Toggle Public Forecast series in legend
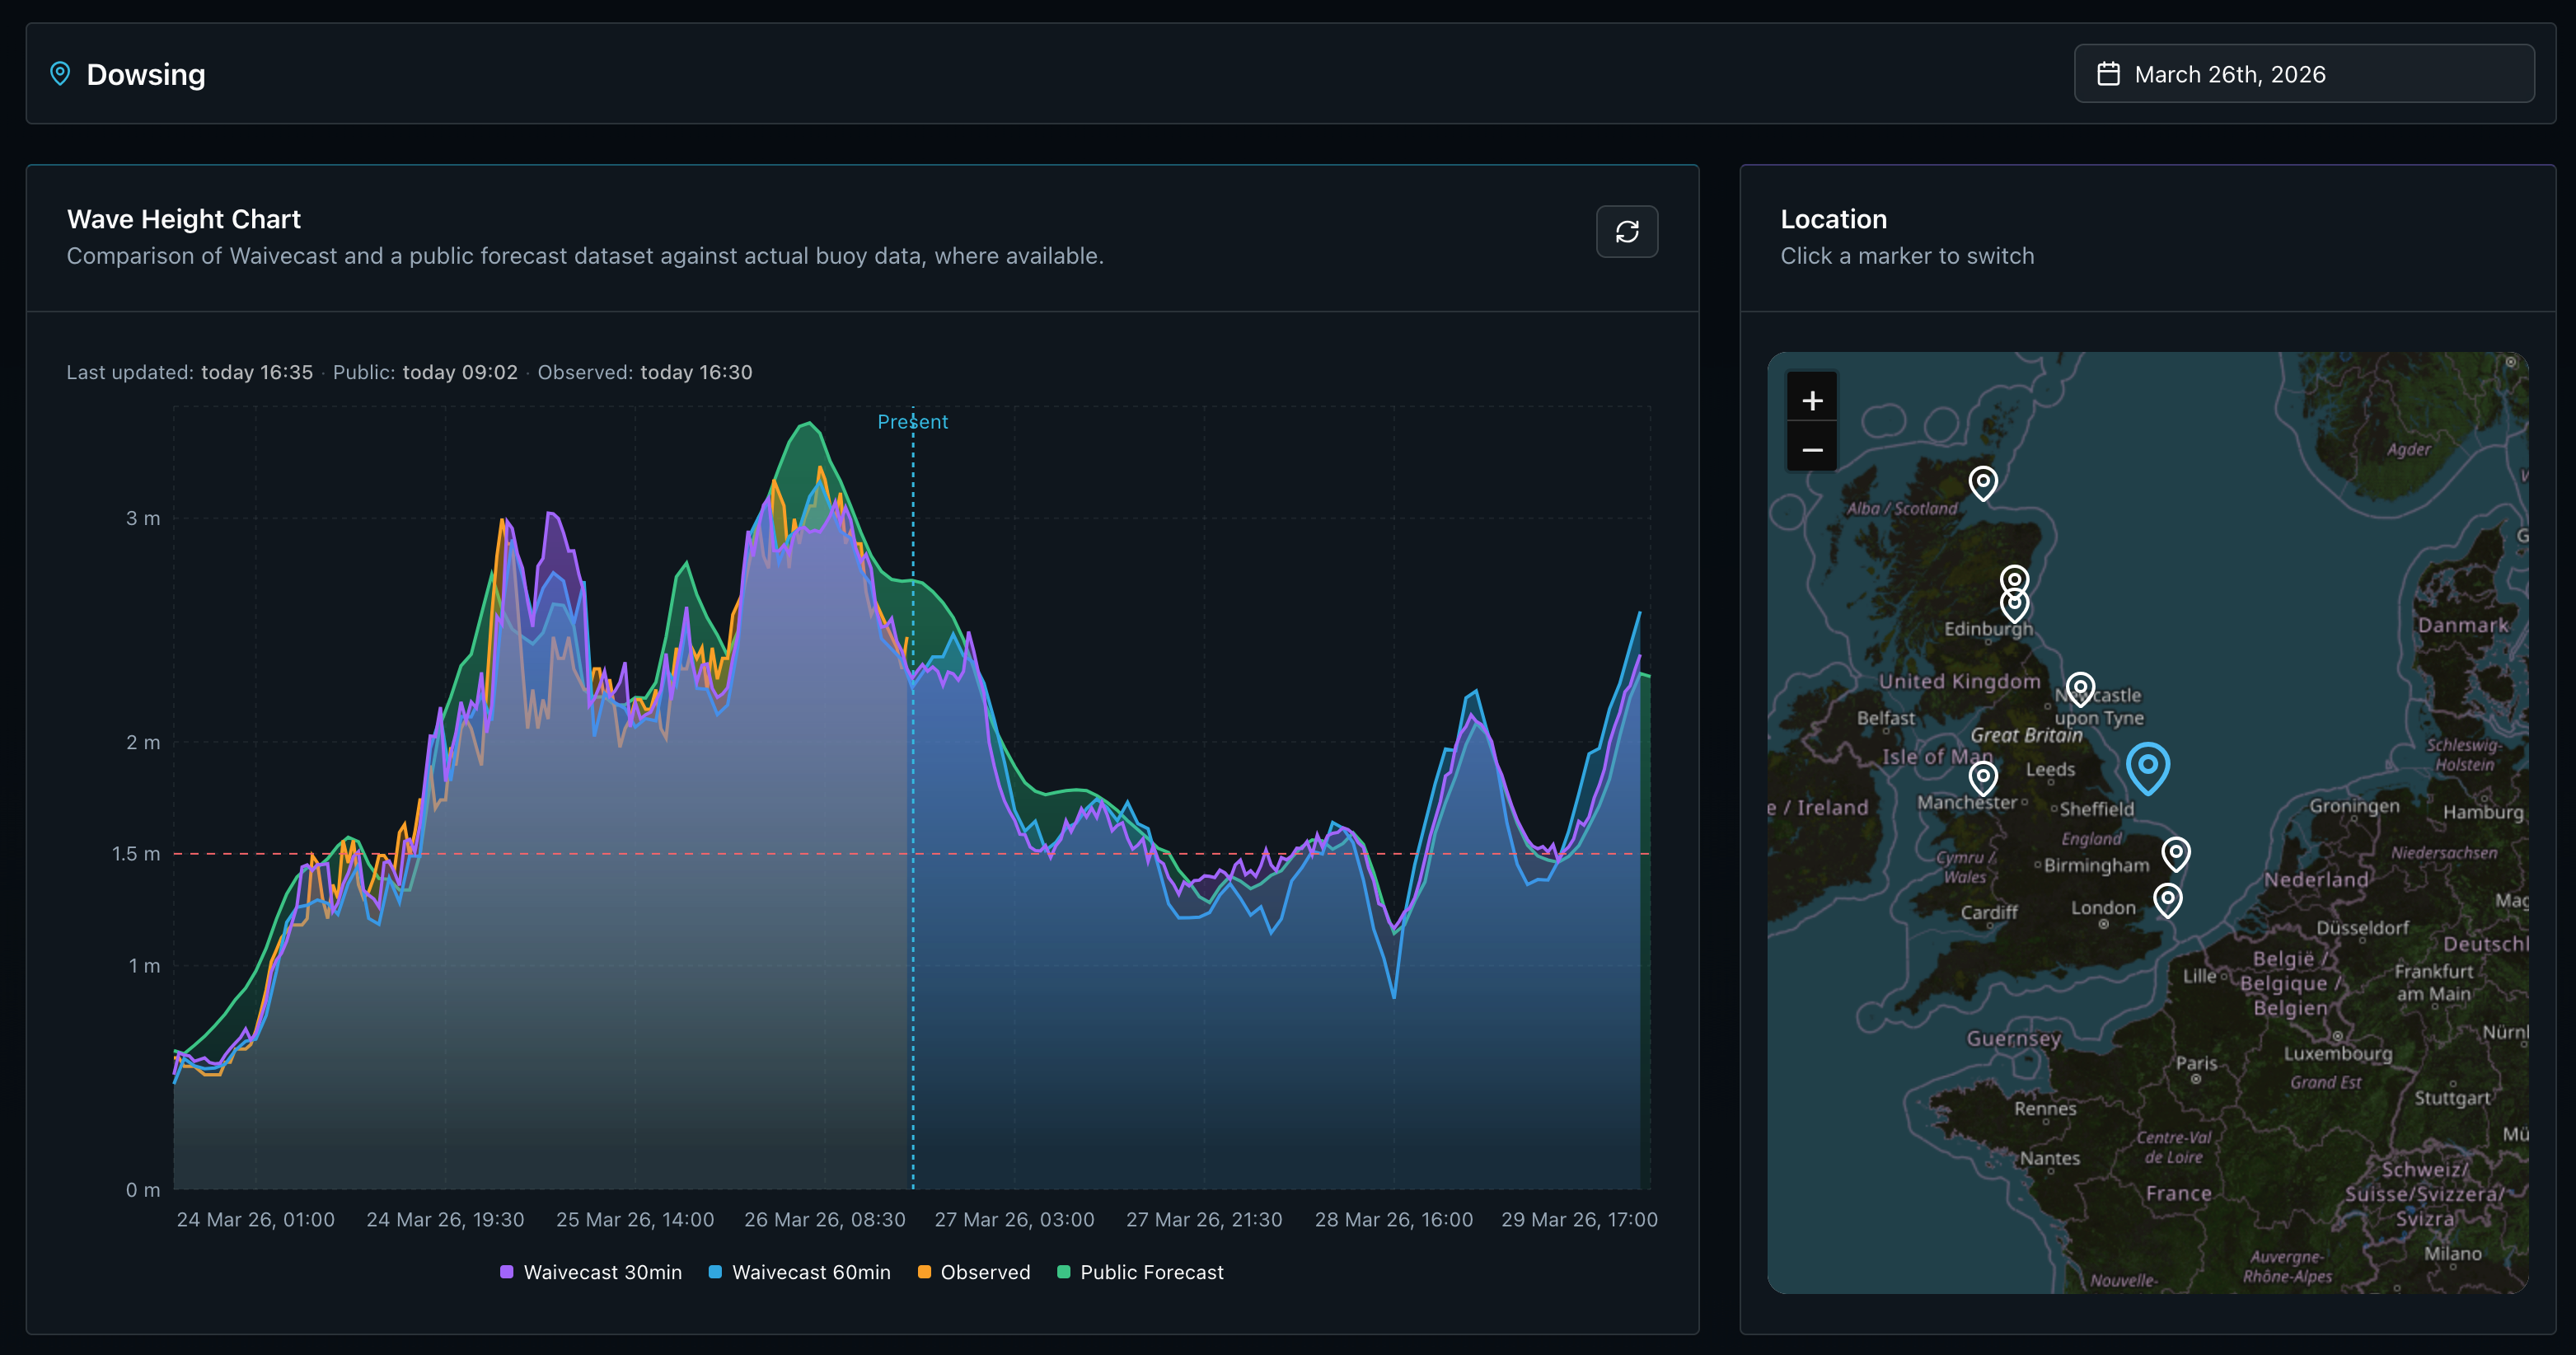The width and height of the screenshot is (2576, 1355). 1140,1272
